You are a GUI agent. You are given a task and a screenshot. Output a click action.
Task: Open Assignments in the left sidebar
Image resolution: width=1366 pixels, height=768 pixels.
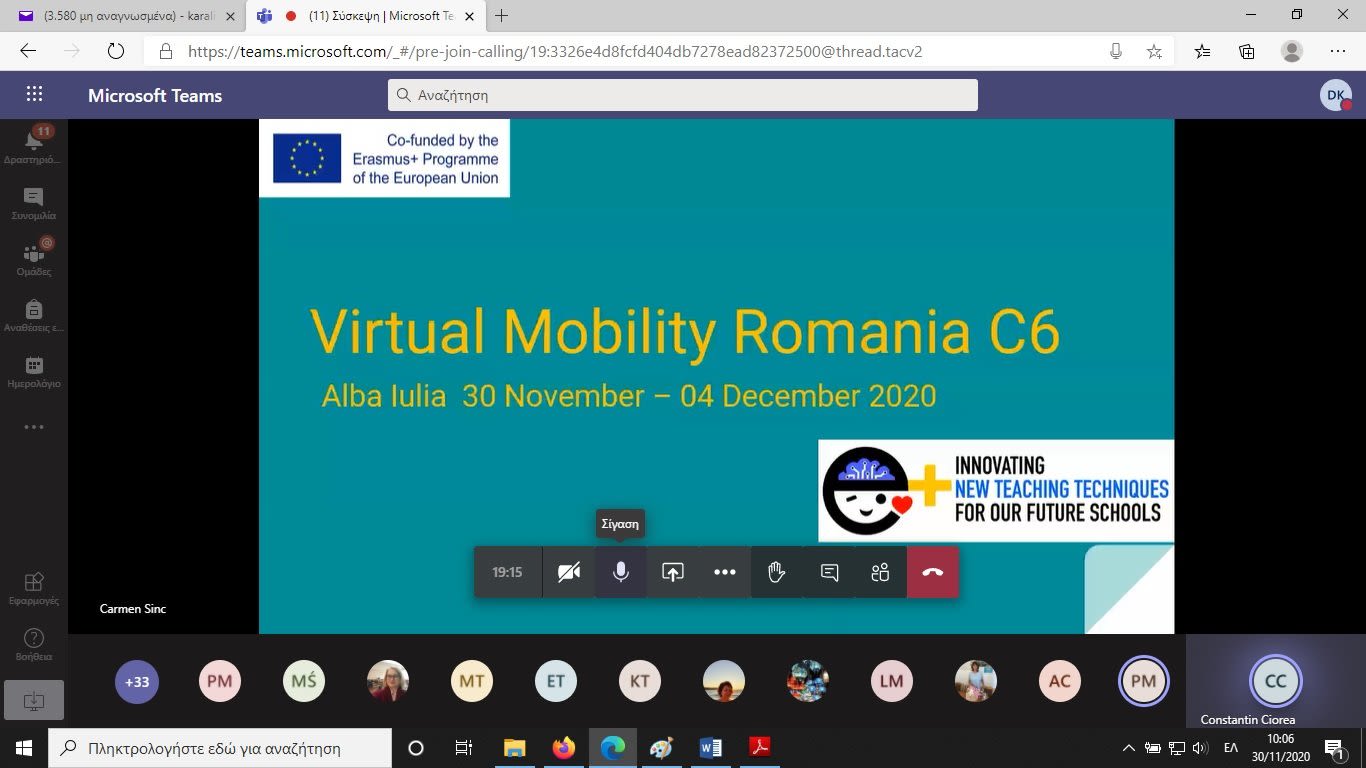34,314
